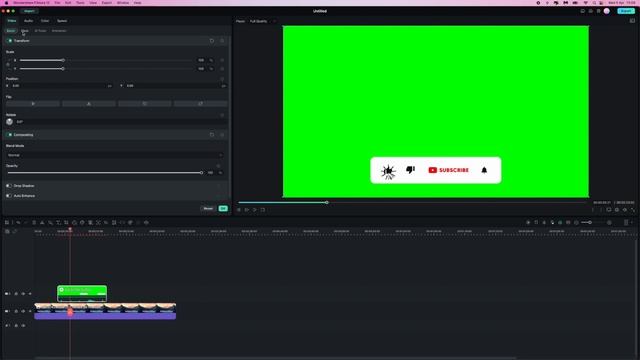This screenshot has height=360, width=640.
Task: Lock the upper green screen track
Action: 16,294
